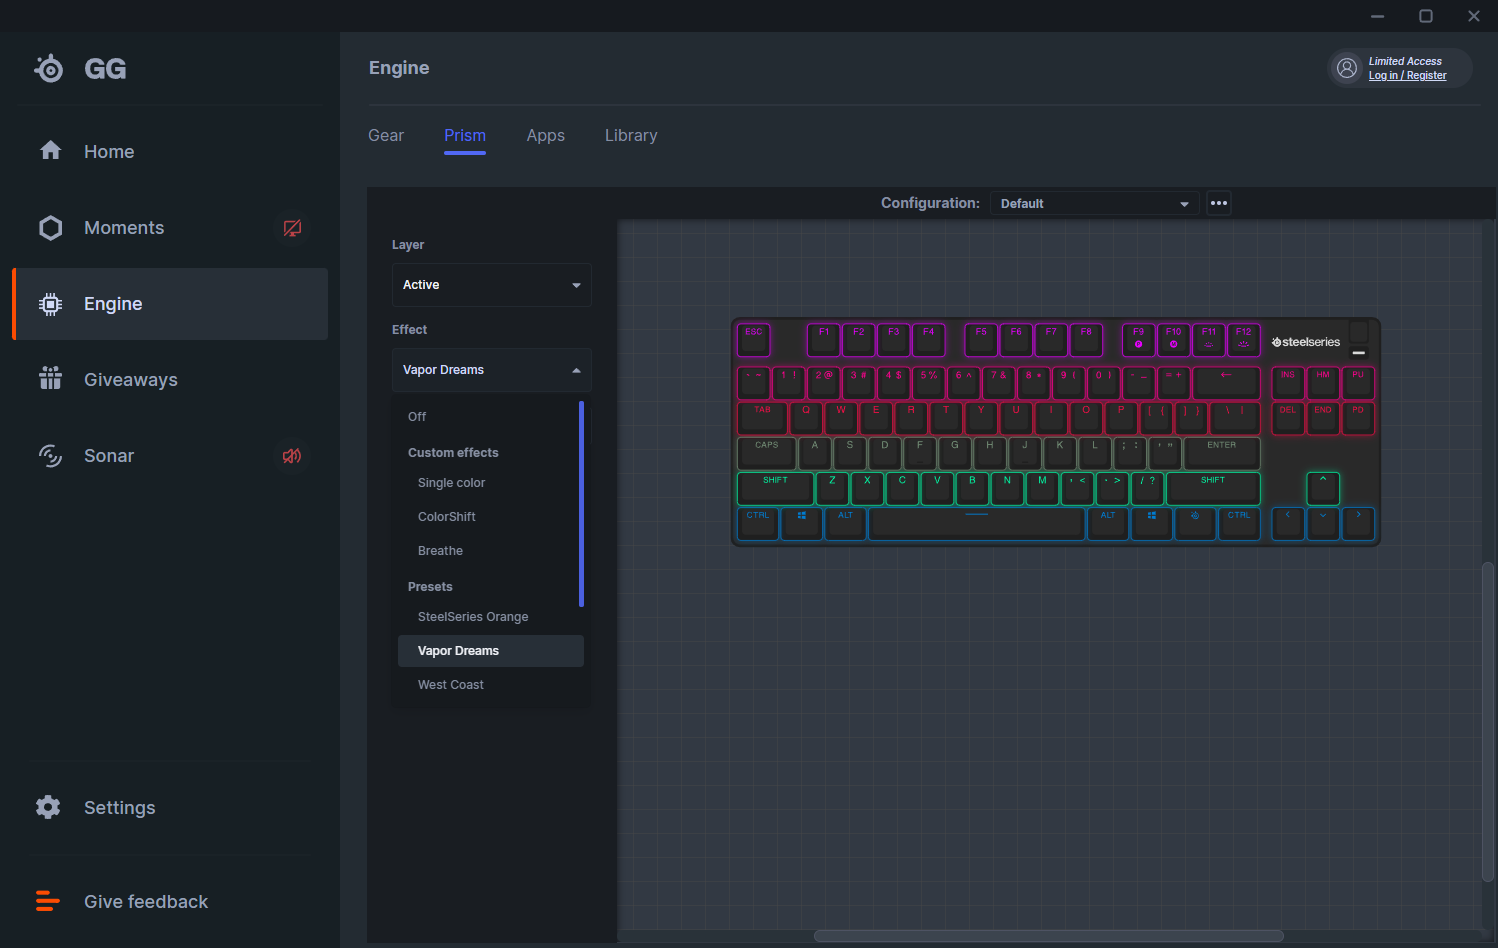
Task: Switch to the Apps tab
Action: [x=545, y=136]
